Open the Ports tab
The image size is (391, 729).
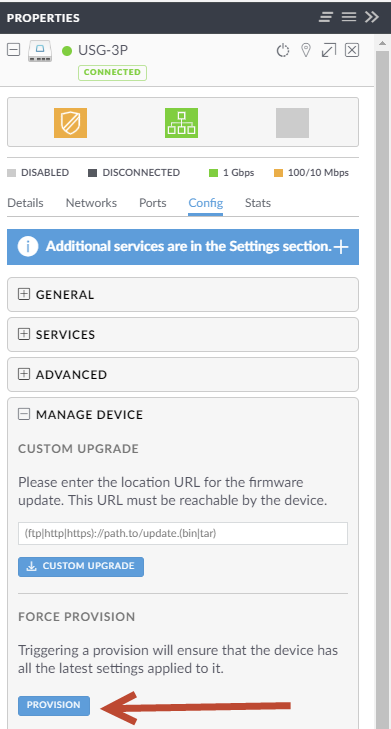[x=152, y=203]
